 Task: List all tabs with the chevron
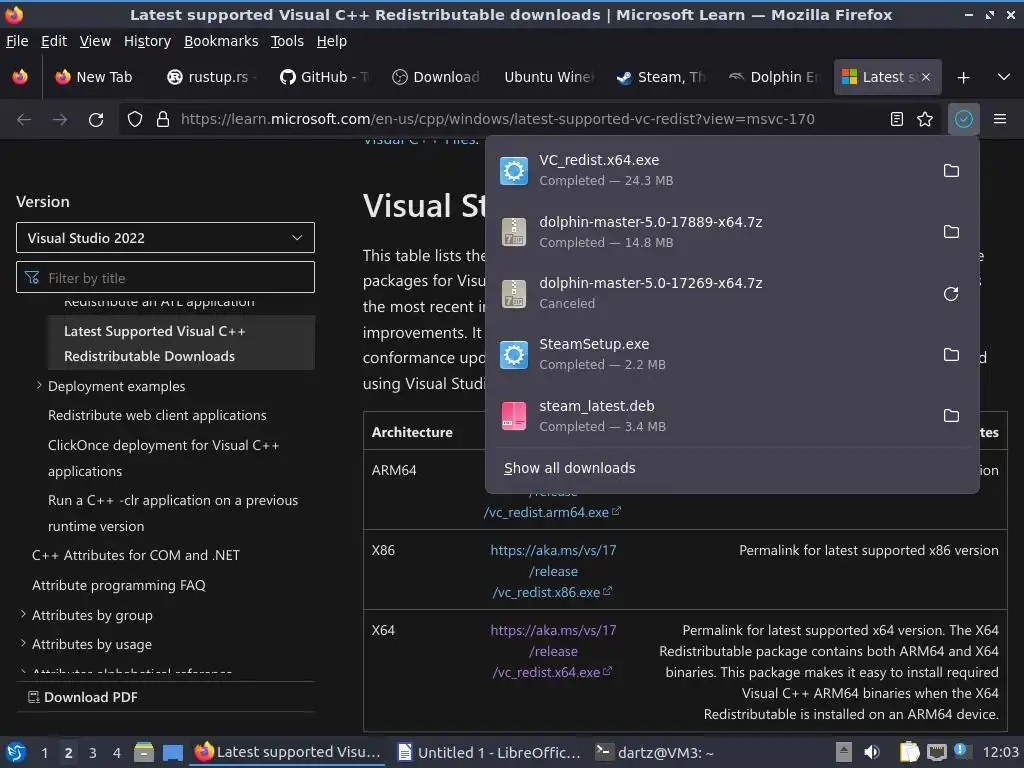(x=1004, y=77)
